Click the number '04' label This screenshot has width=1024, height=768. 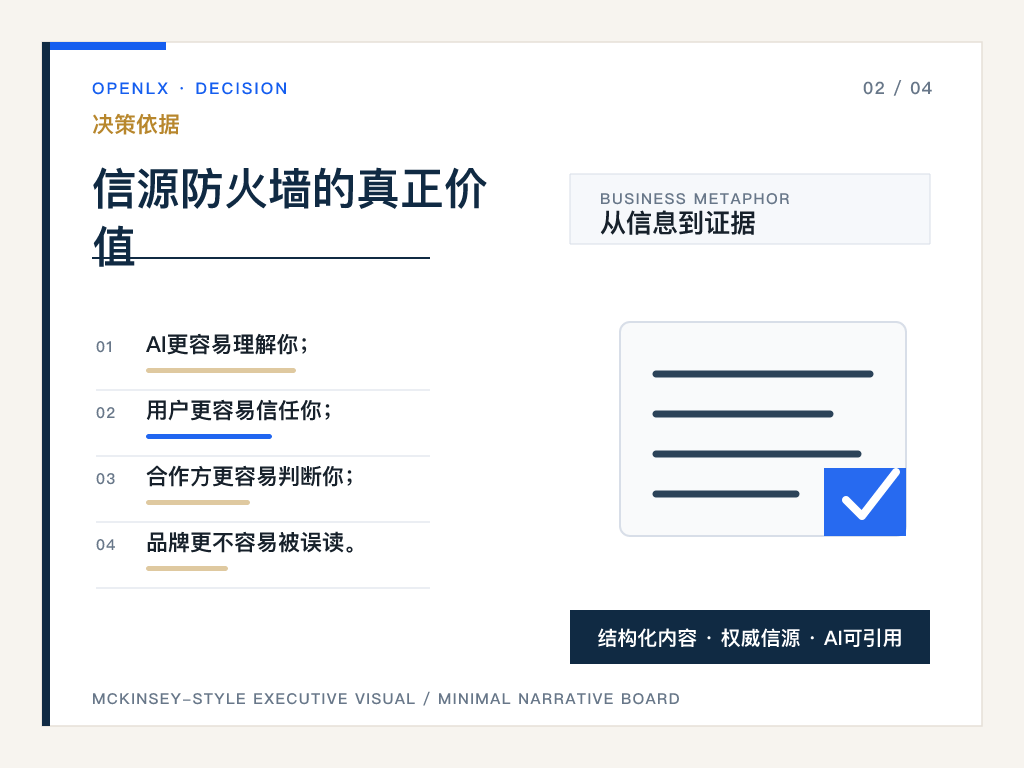tap(105, 545)
